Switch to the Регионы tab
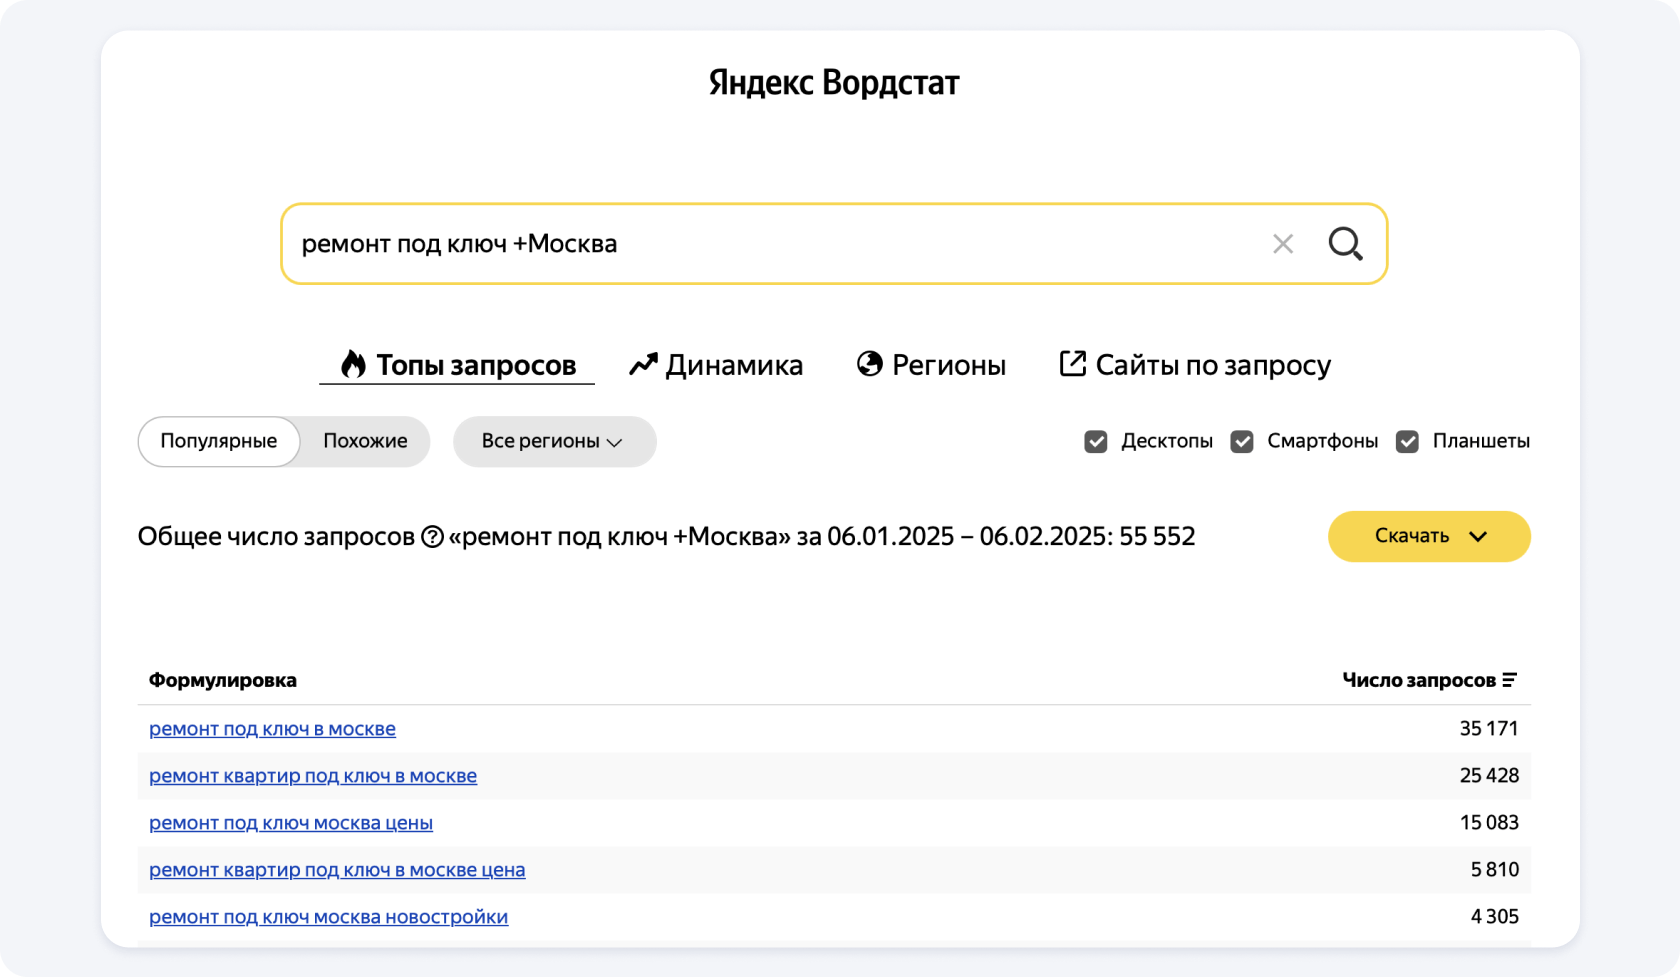This screenshot has width=1680, height=977. [948, 365]
